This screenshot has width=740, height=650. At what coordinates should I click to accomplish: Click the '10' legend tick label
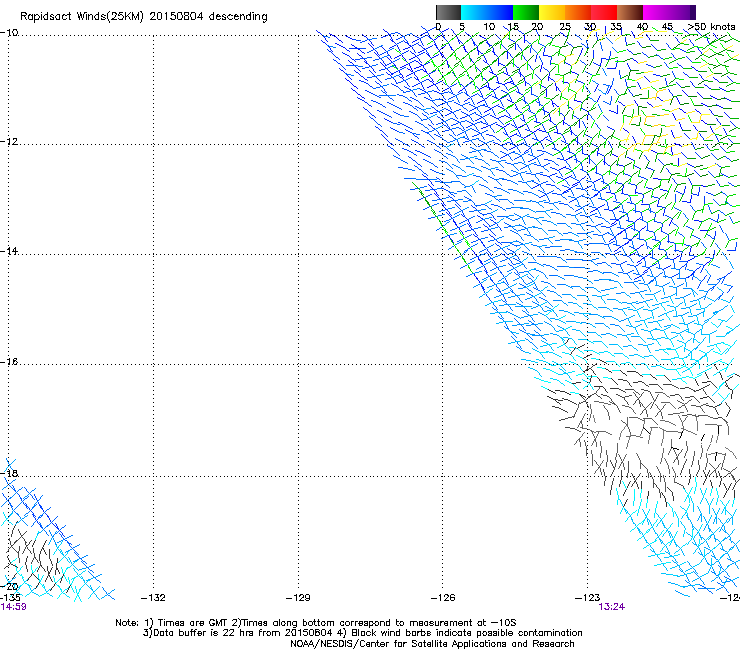[x=489, y=27]
